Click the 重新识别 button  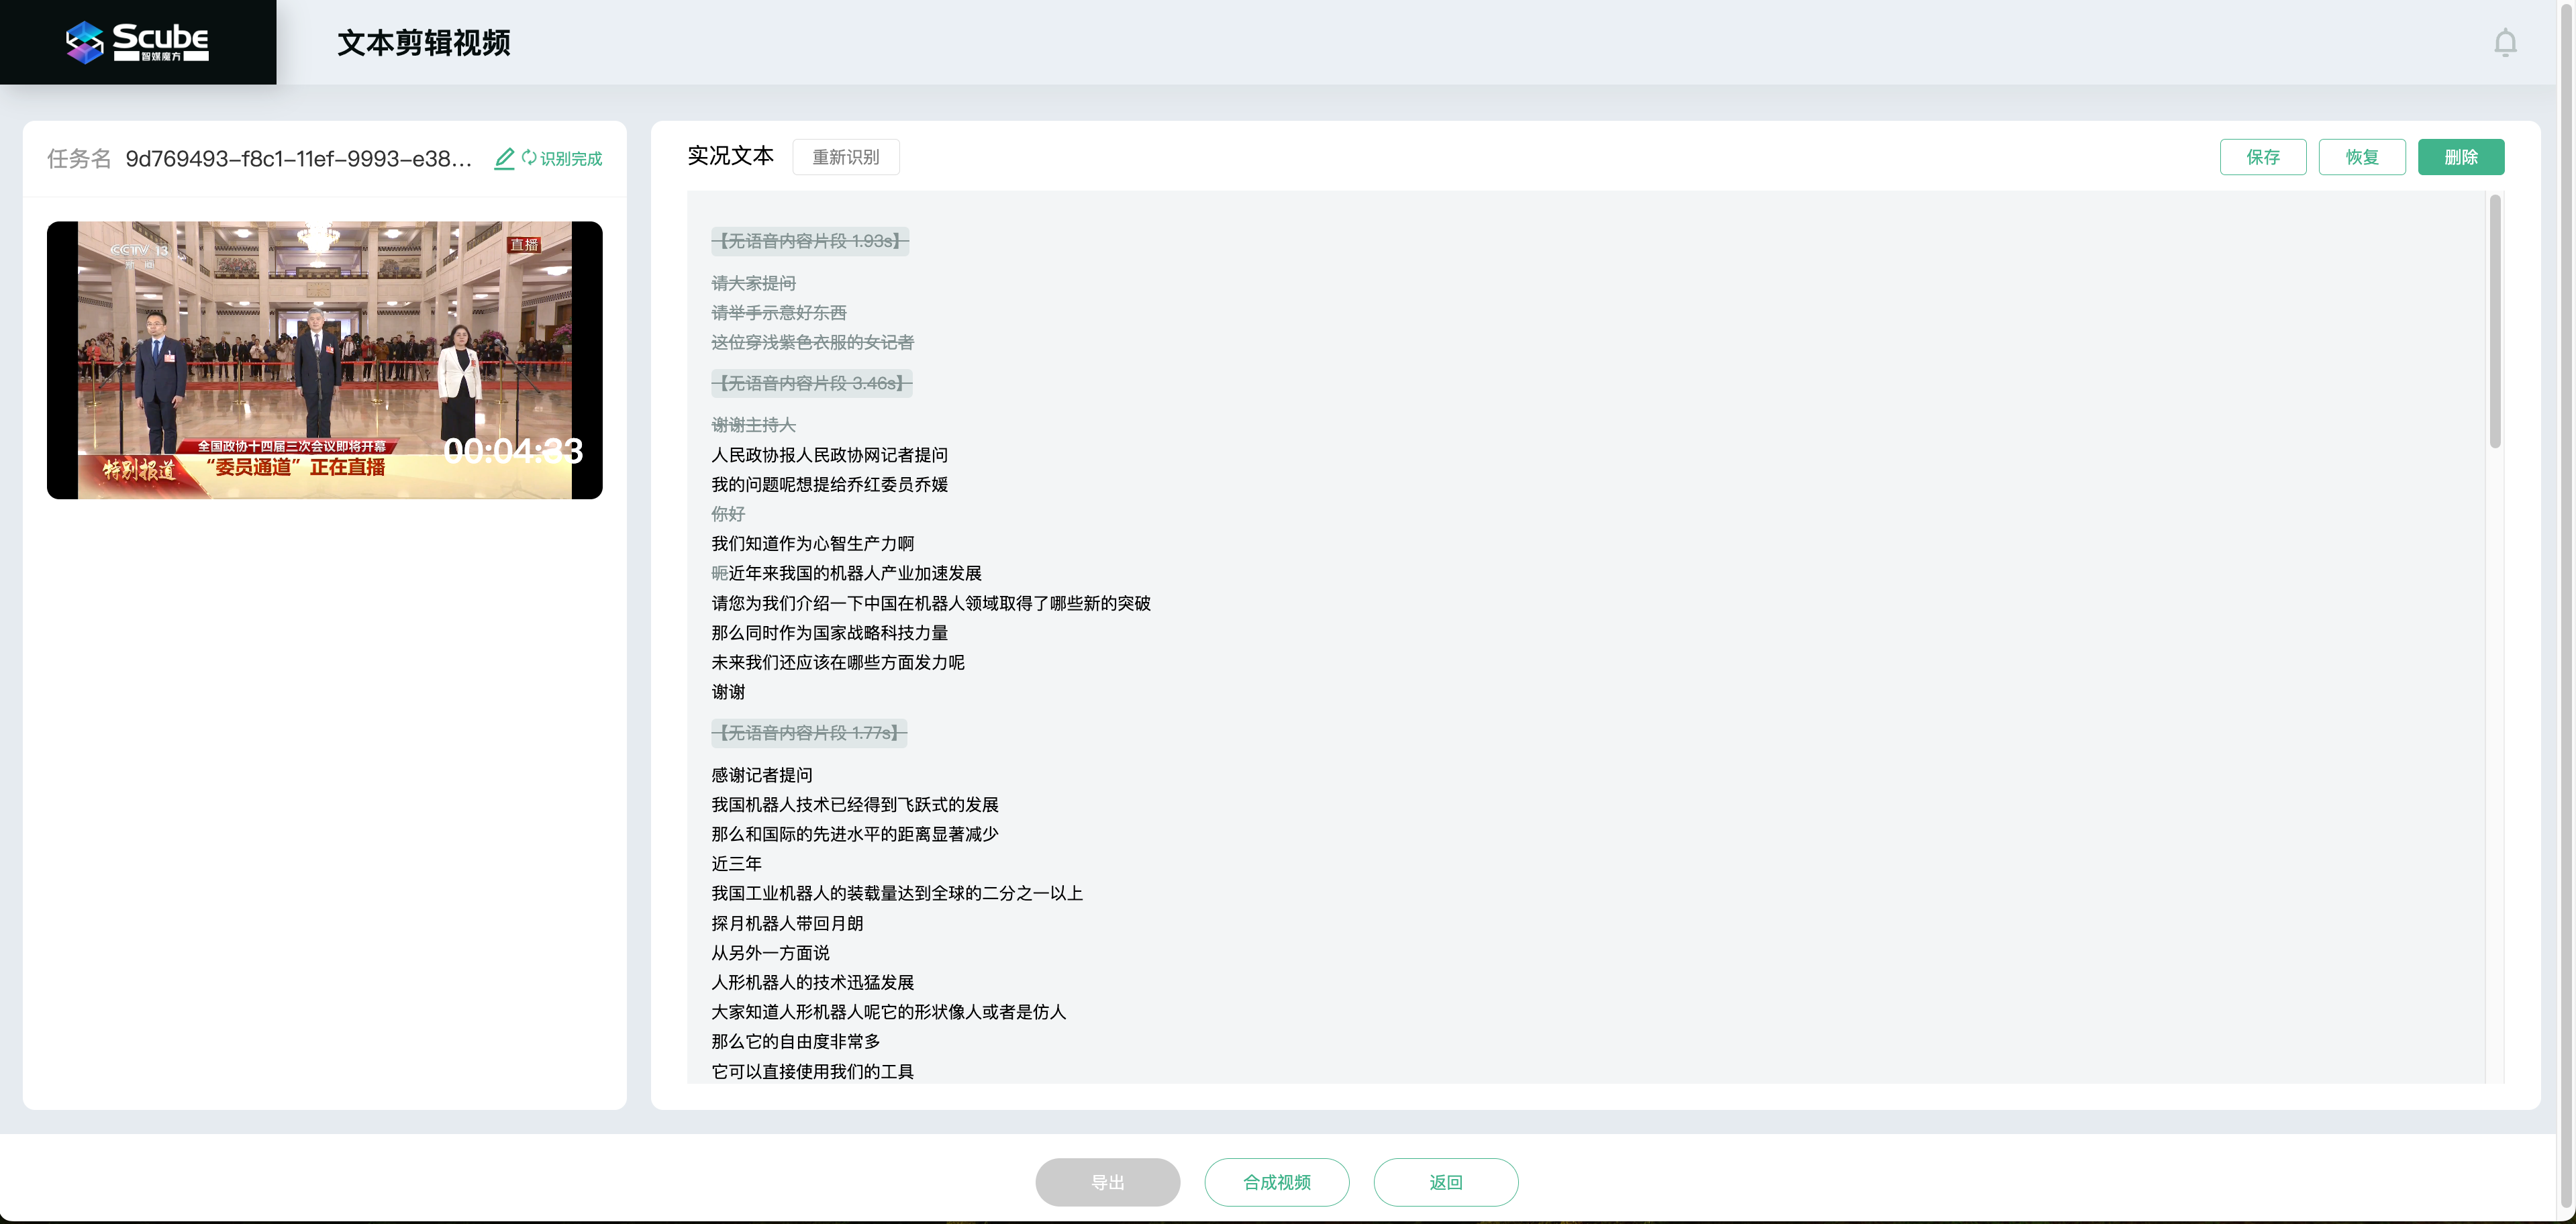point(845,157)
